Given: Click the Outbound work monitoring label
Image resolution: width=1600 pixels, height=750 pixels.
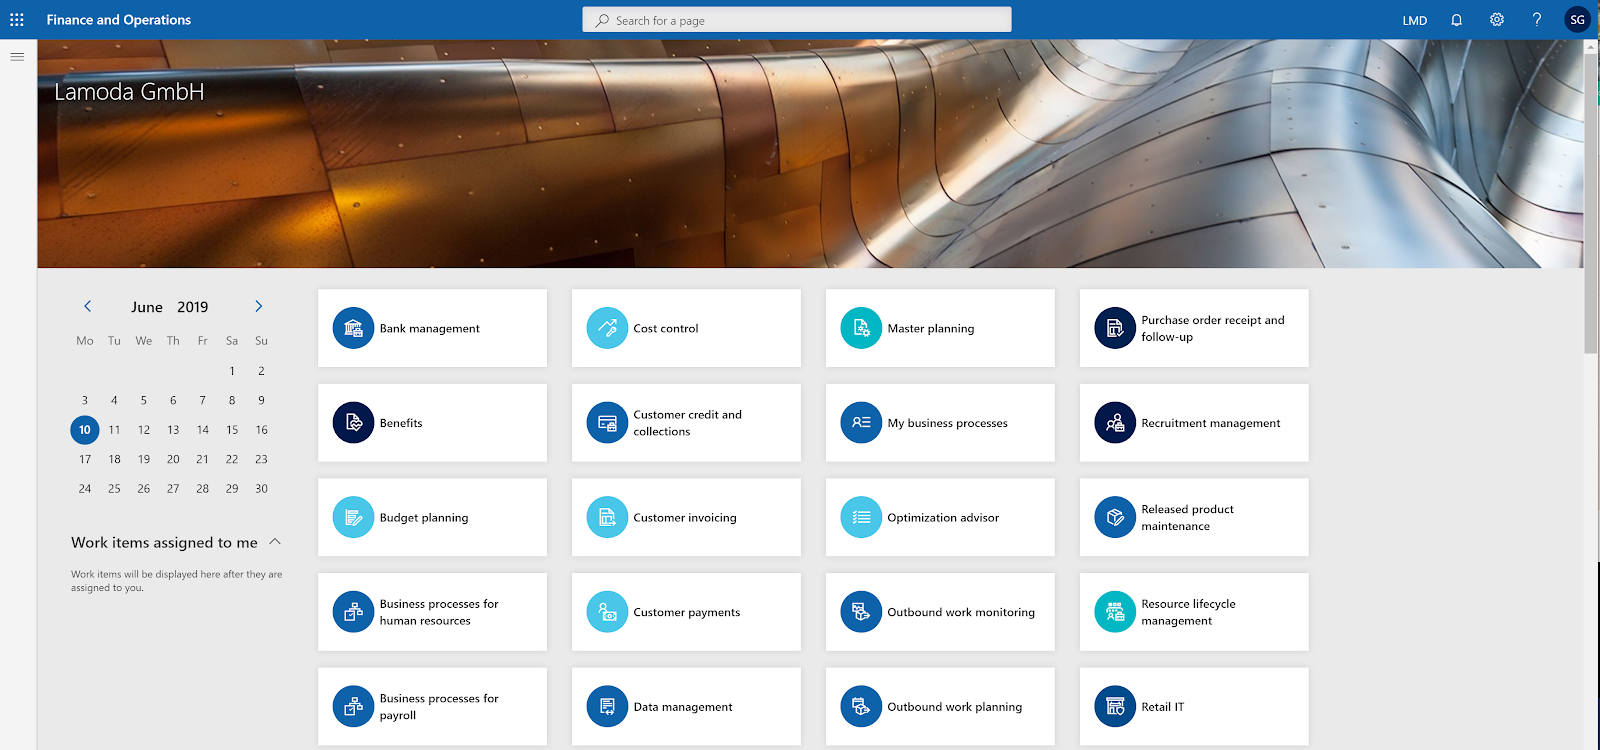Looking at the screenshot, I should pyautogui.click(x=961, y=612).
